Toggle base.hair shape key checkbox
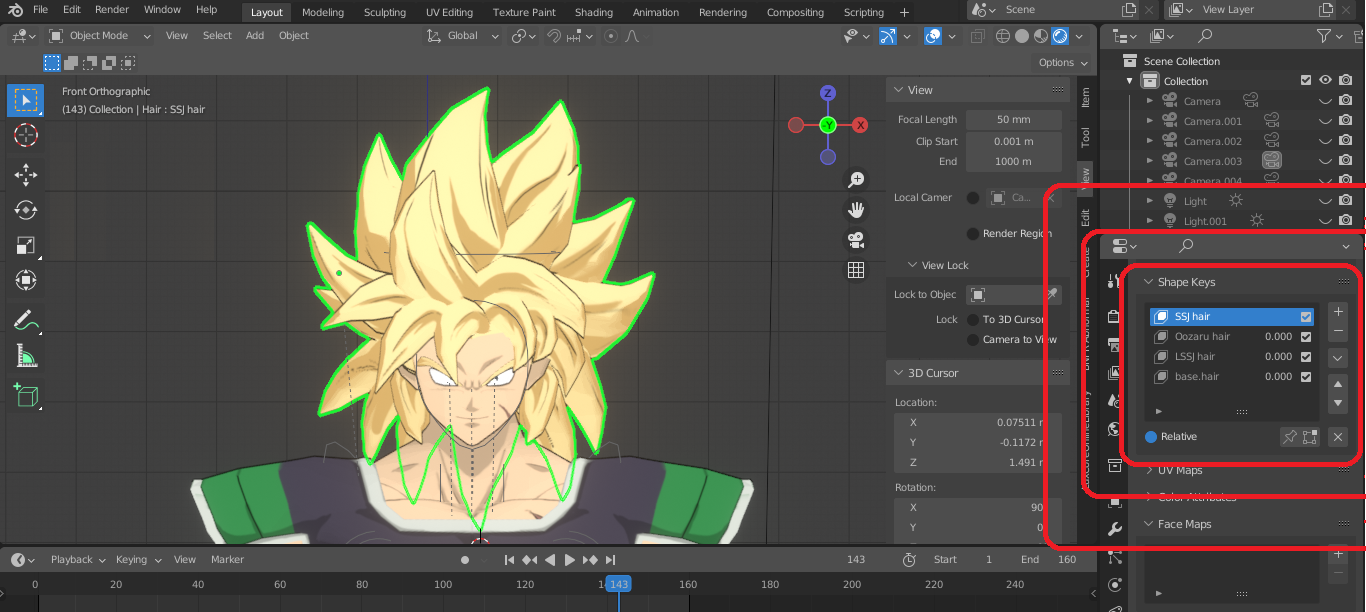 1306,377
